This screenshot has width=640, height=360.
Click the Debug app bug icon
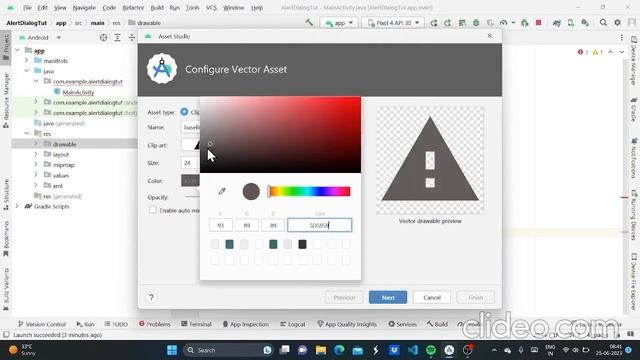point(476,23)
